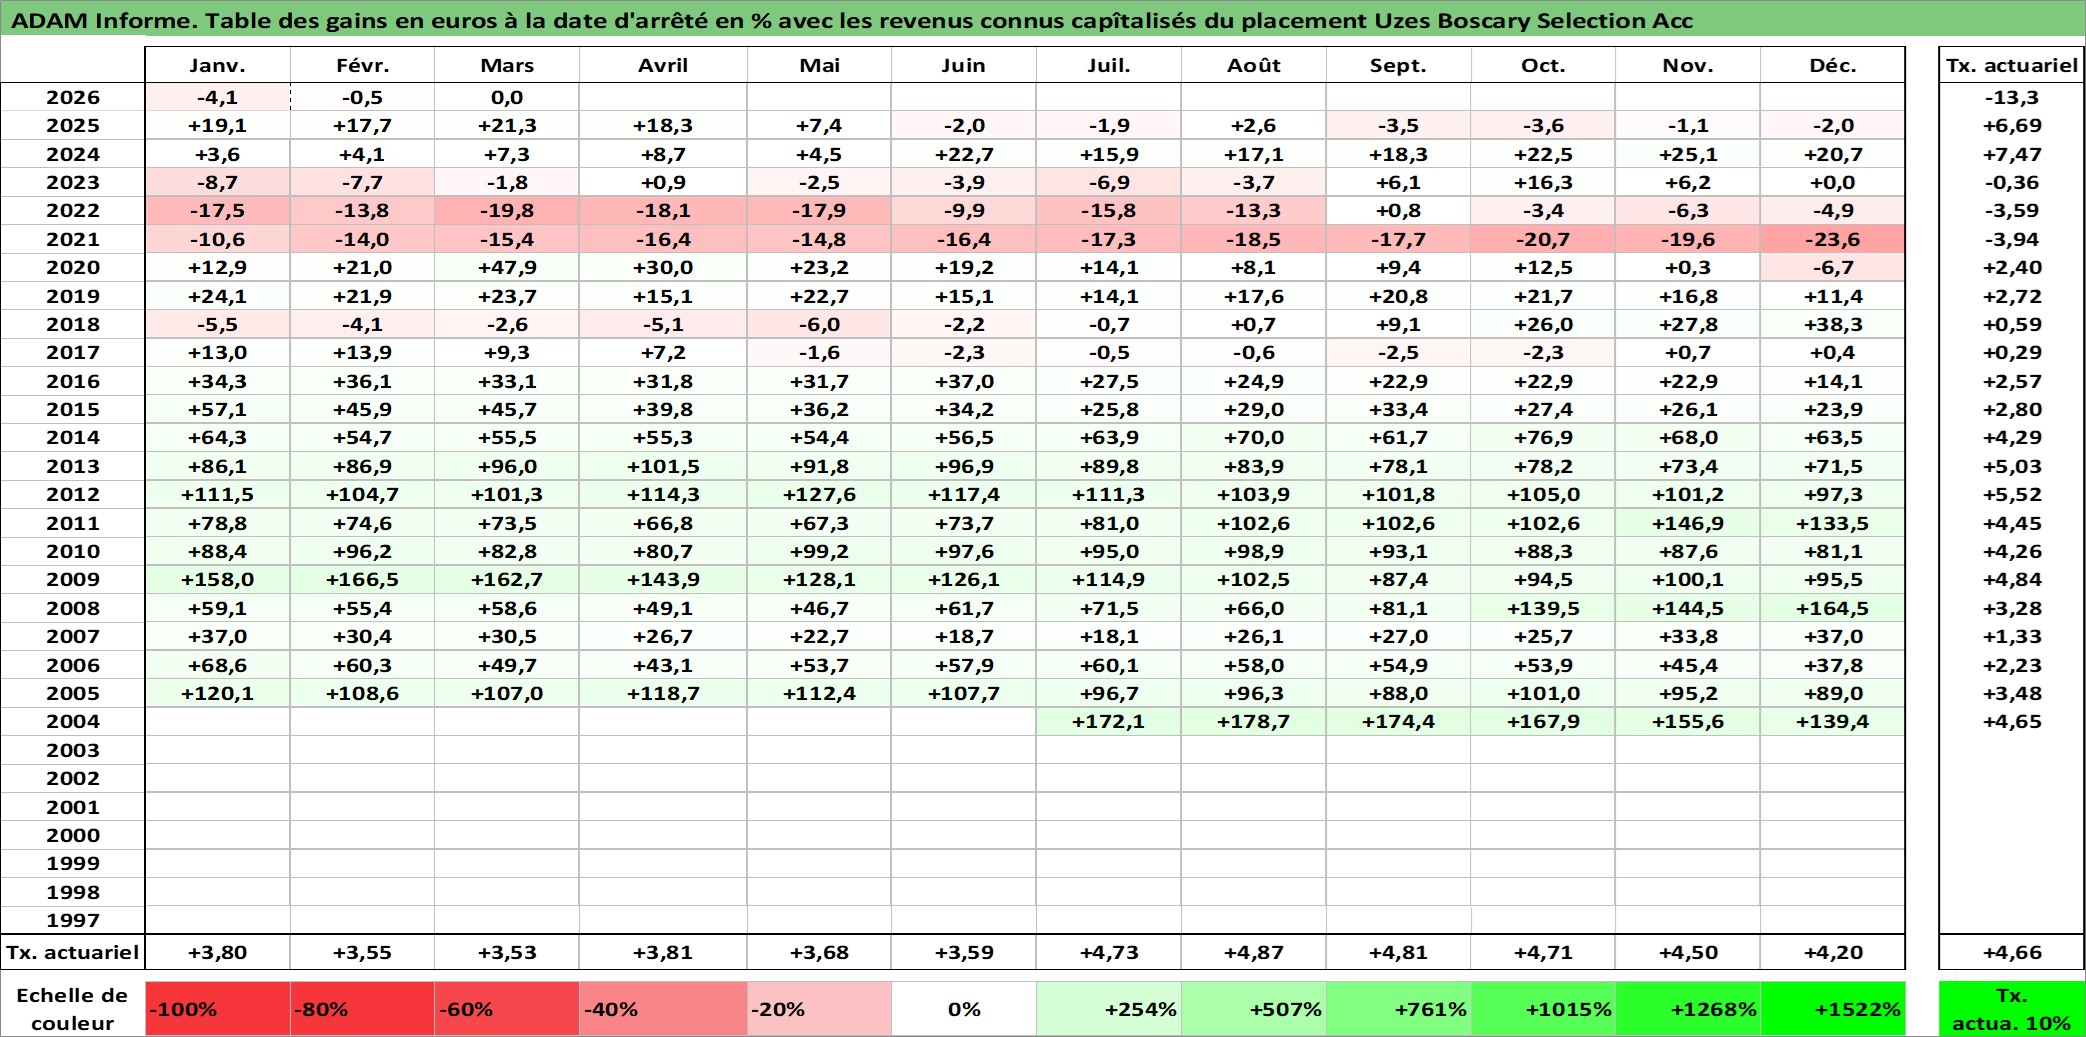Click the 'Tx. actuariel' right column header
2086x1037 pixels.
pyautogui.click(x=2012, y=65)
